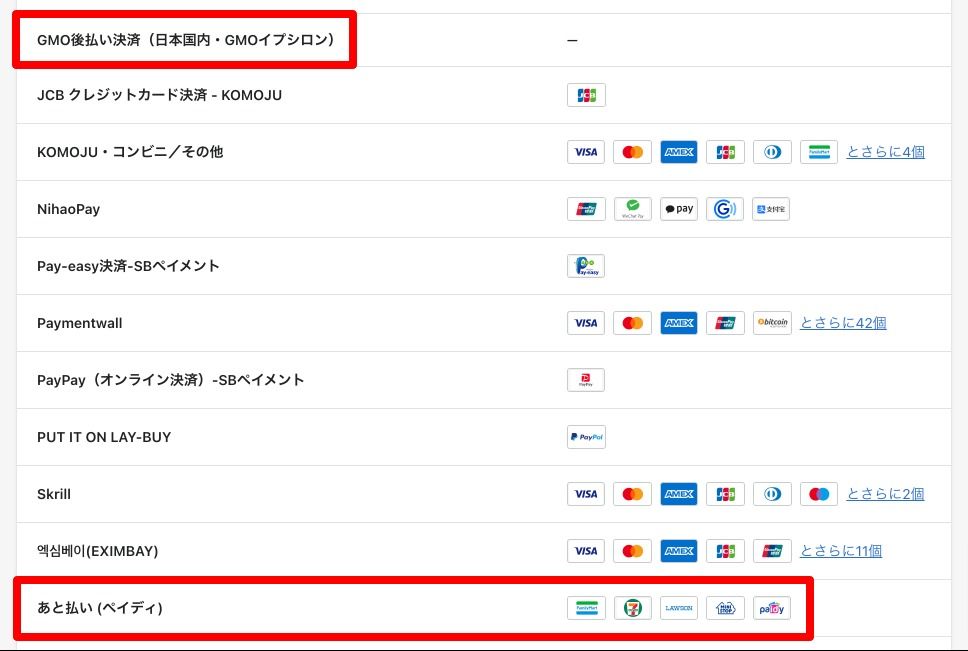Open the とさらに11個 link for EXIMBAY
This screenshot has width=968, height=651.
click(841, 551)
